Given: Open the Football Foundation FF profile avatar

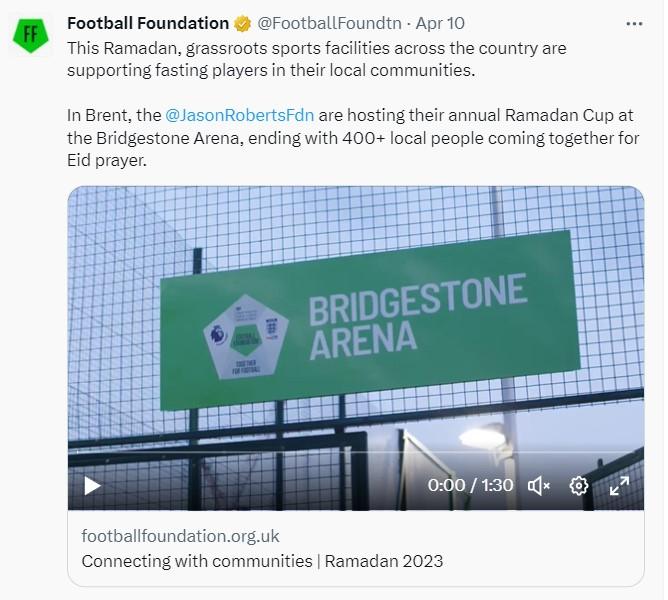Looking at the screenshot, I should (31, 34).
